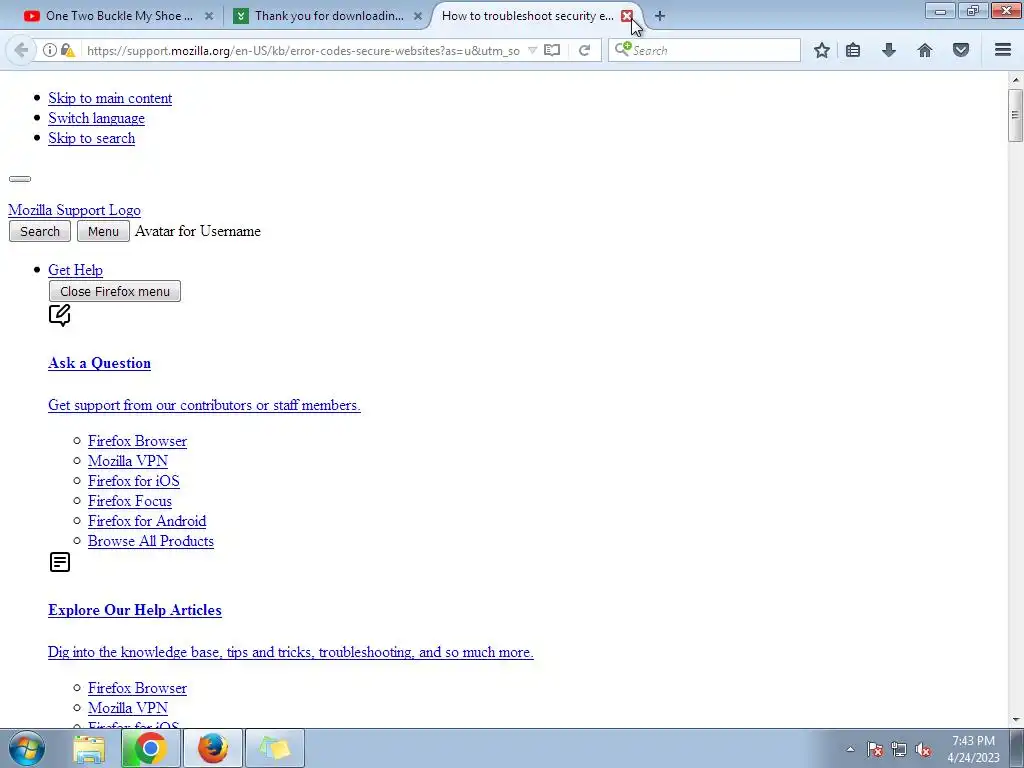Click the search engine magnifier icon
The height and width of the screenshot is (768, 1024).
[x=623, y=49]
